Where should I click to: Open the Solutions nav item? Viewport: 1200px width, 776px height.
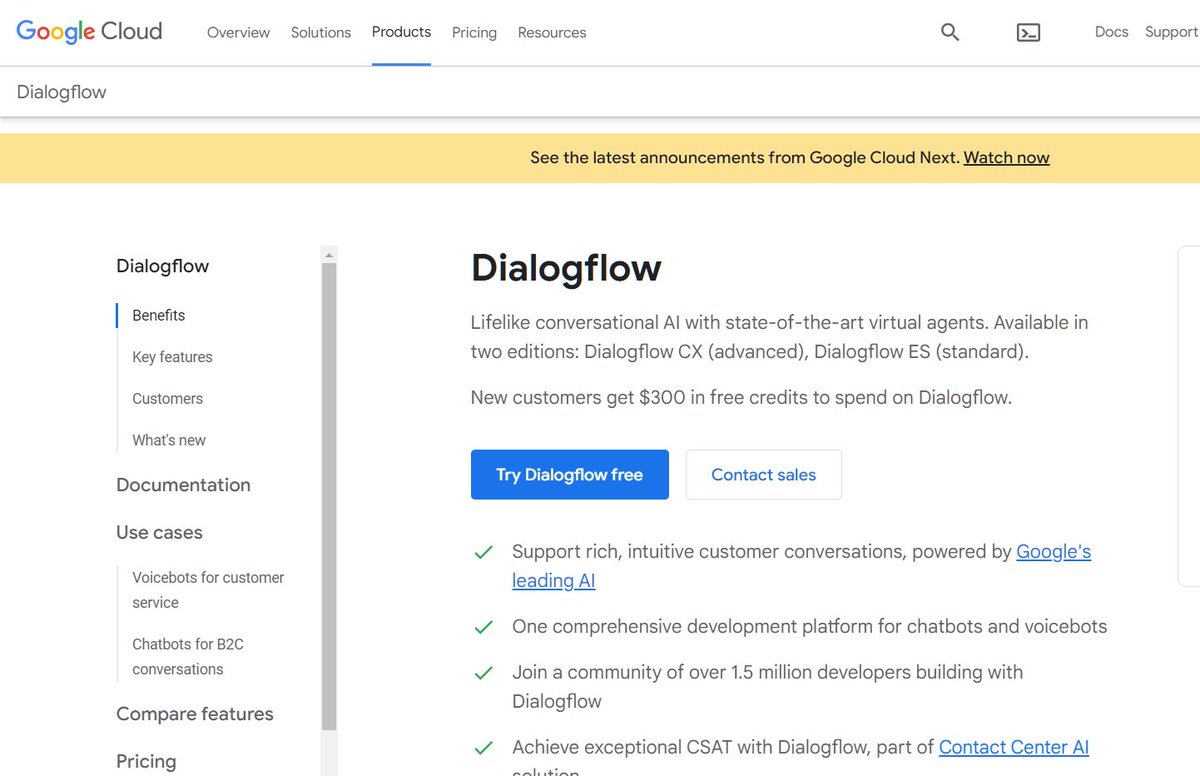(321, 32)
